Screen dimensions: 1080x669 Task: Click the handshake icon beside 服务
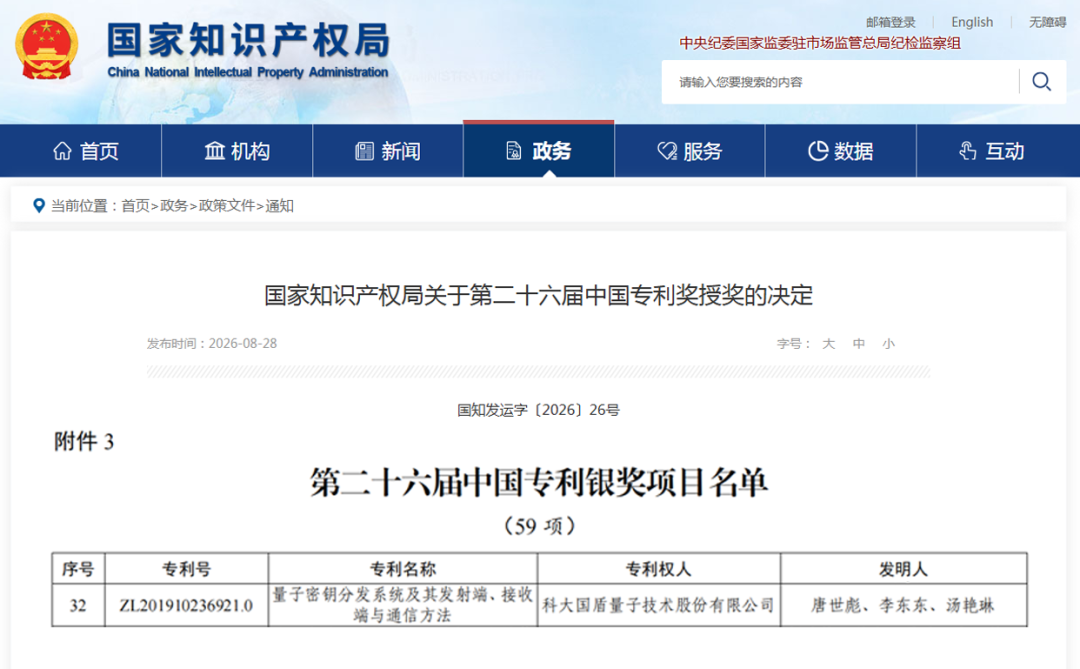coord(667,151)
